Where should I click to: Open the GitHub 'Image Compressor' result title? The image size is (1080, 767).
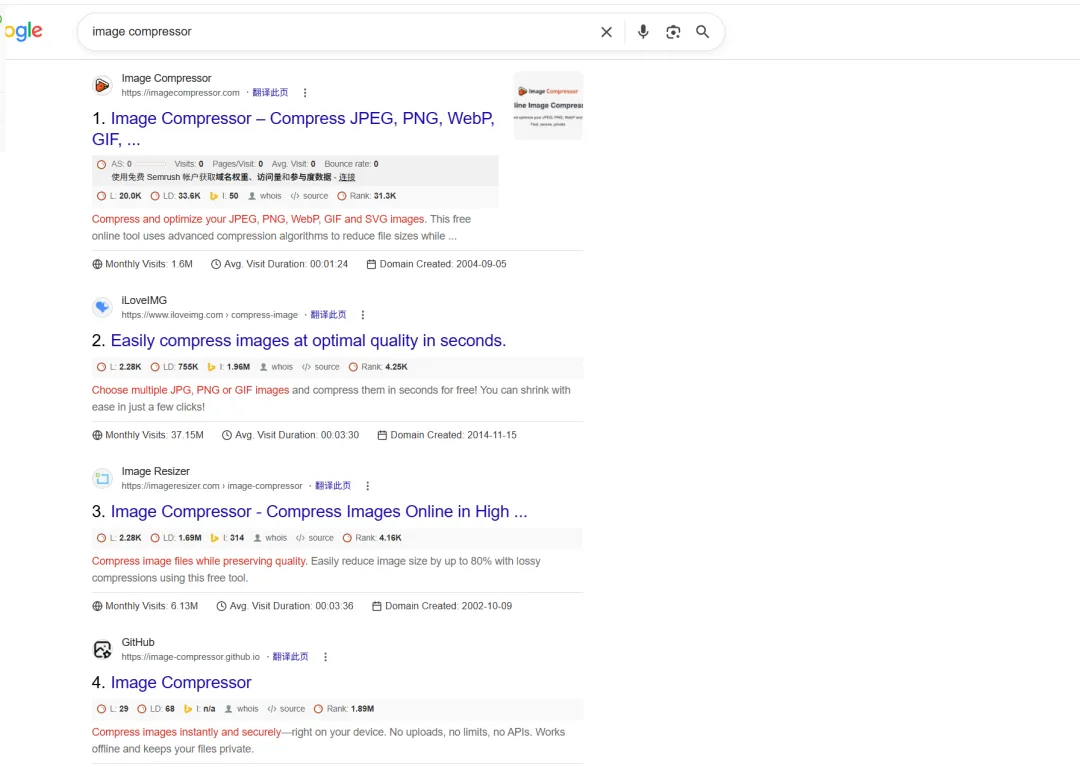[181, 682]
